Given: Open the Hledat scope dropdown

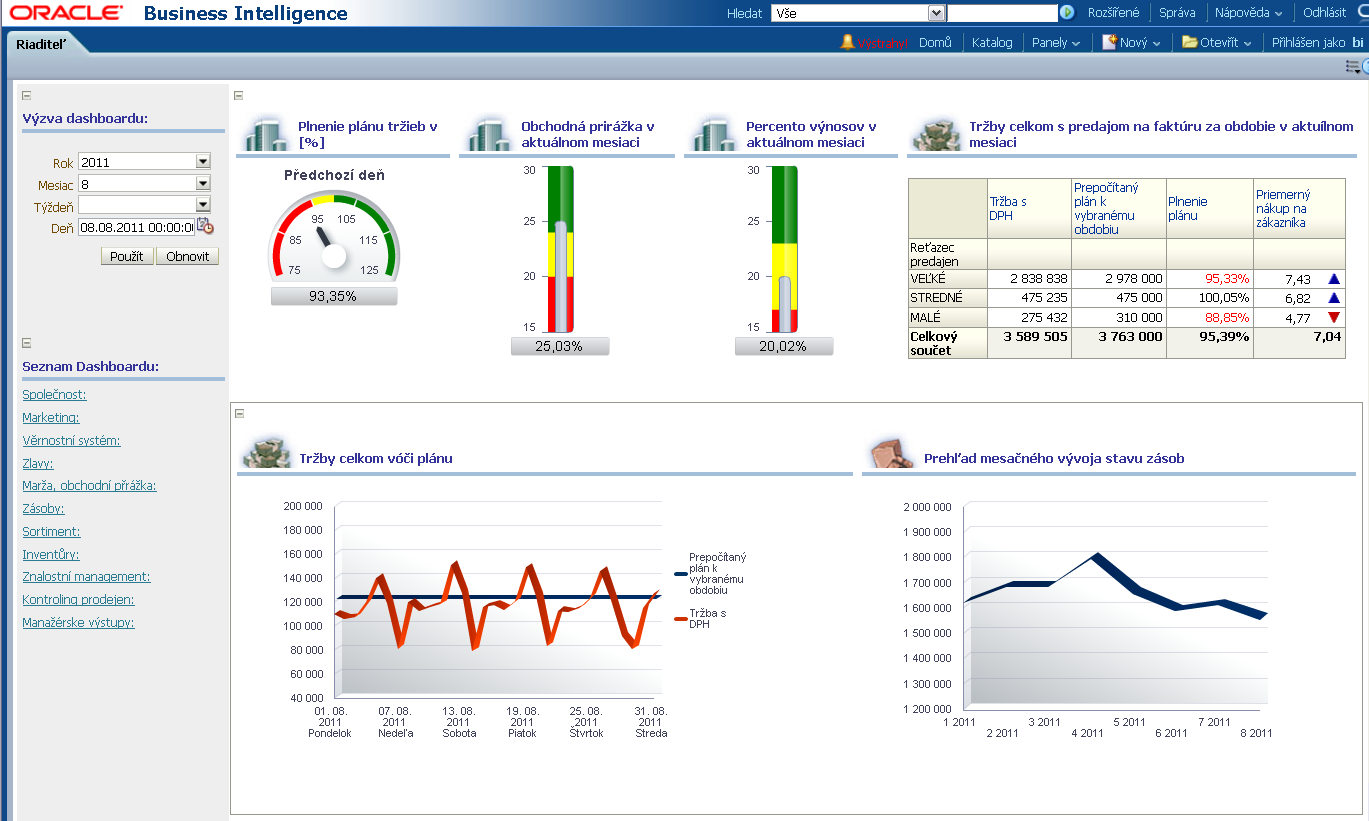Looking at the screenshot, I should coord(937,13).
